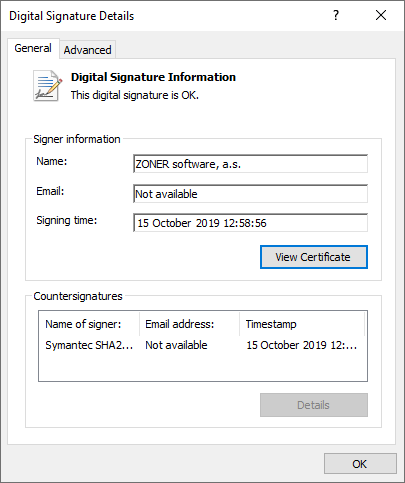Switch to the Advanced tab
The width and height of the screenshot is (405, 483).
click(87, 50)
